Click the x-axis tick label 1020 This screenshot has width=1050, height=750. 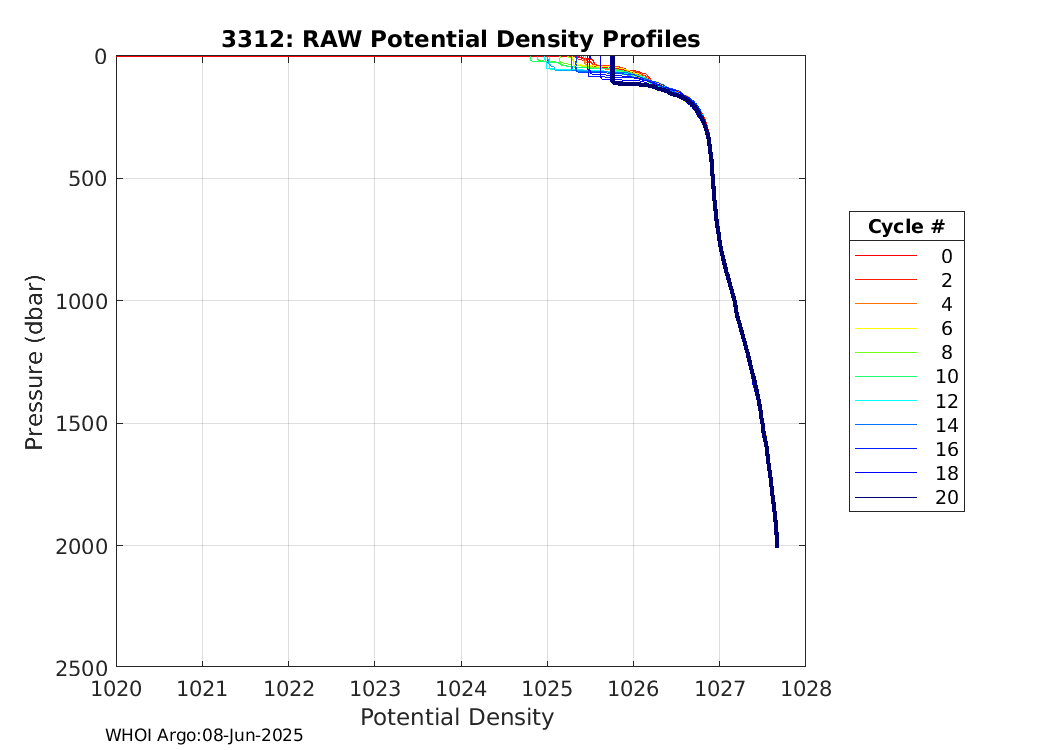[117, 688]
